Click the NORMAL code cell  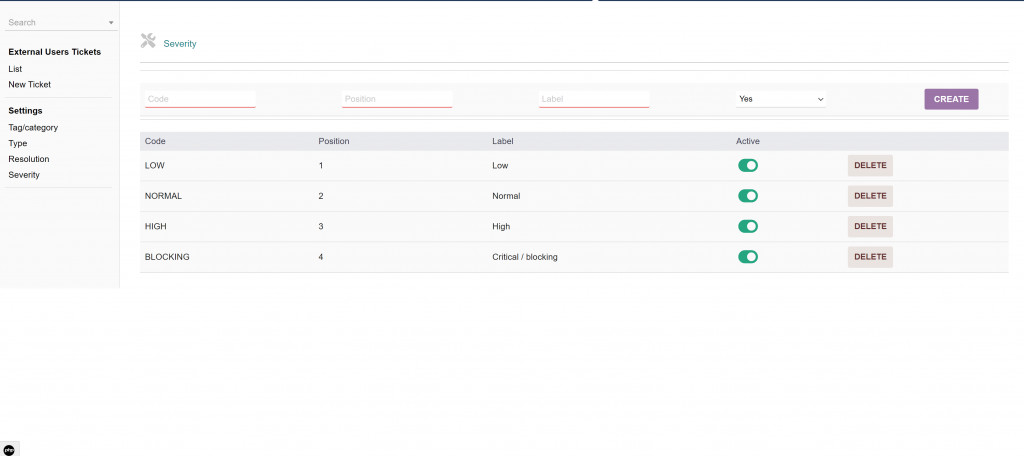[x=163, y=196]
